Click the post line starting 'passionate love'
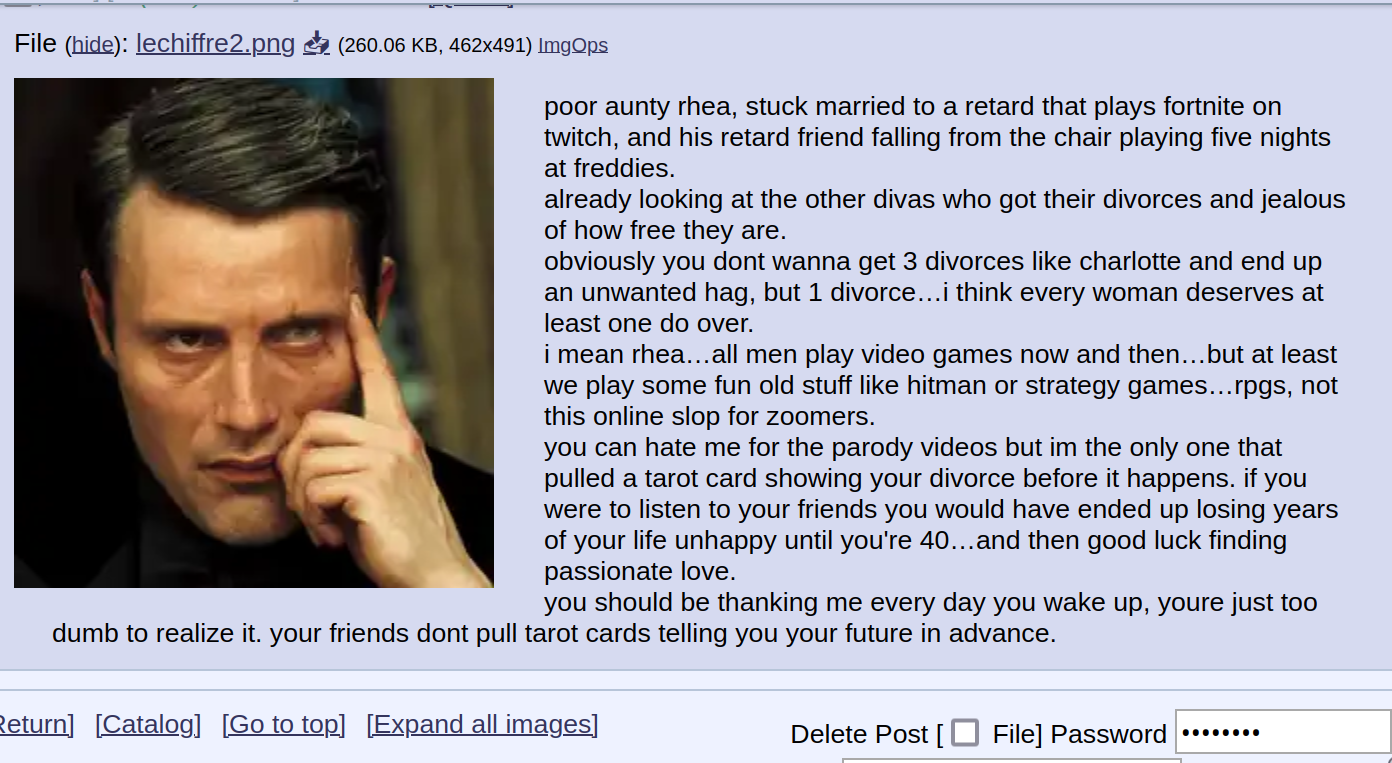The image size is (1392, 763). coord(640,571)
